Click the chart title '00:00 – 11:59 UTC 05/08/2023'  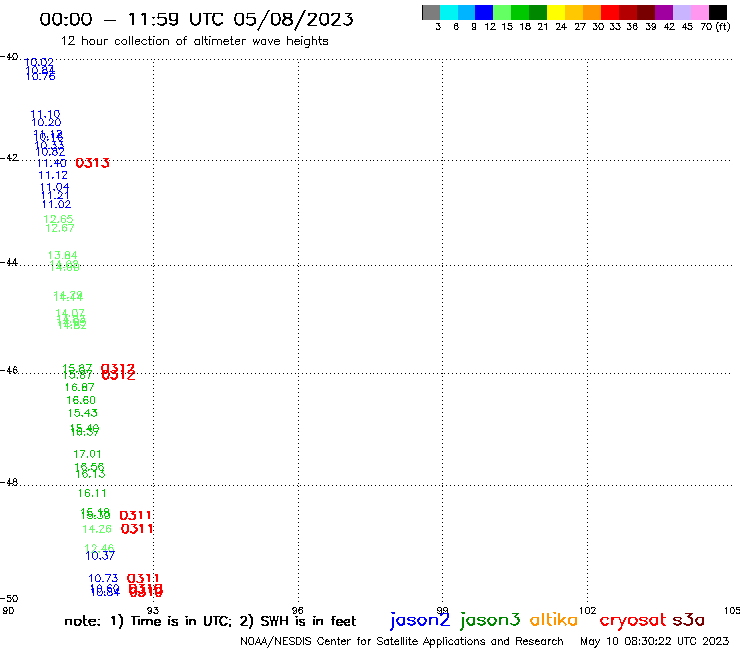click(196, 19)
